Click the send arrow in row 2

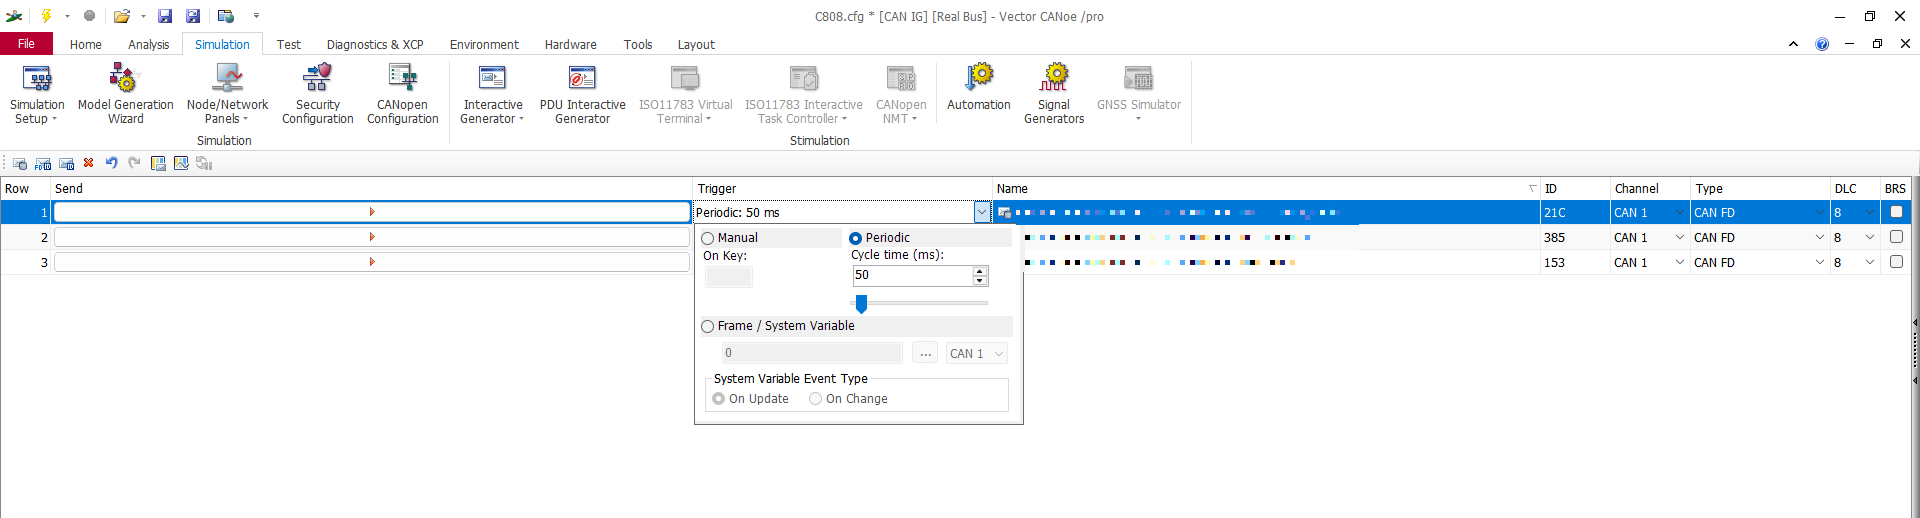coord(371,237)
